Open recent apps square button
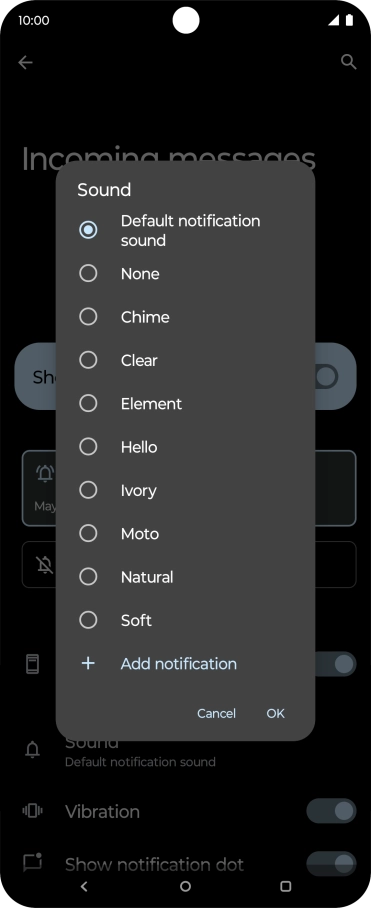 (x=285, y=886)
